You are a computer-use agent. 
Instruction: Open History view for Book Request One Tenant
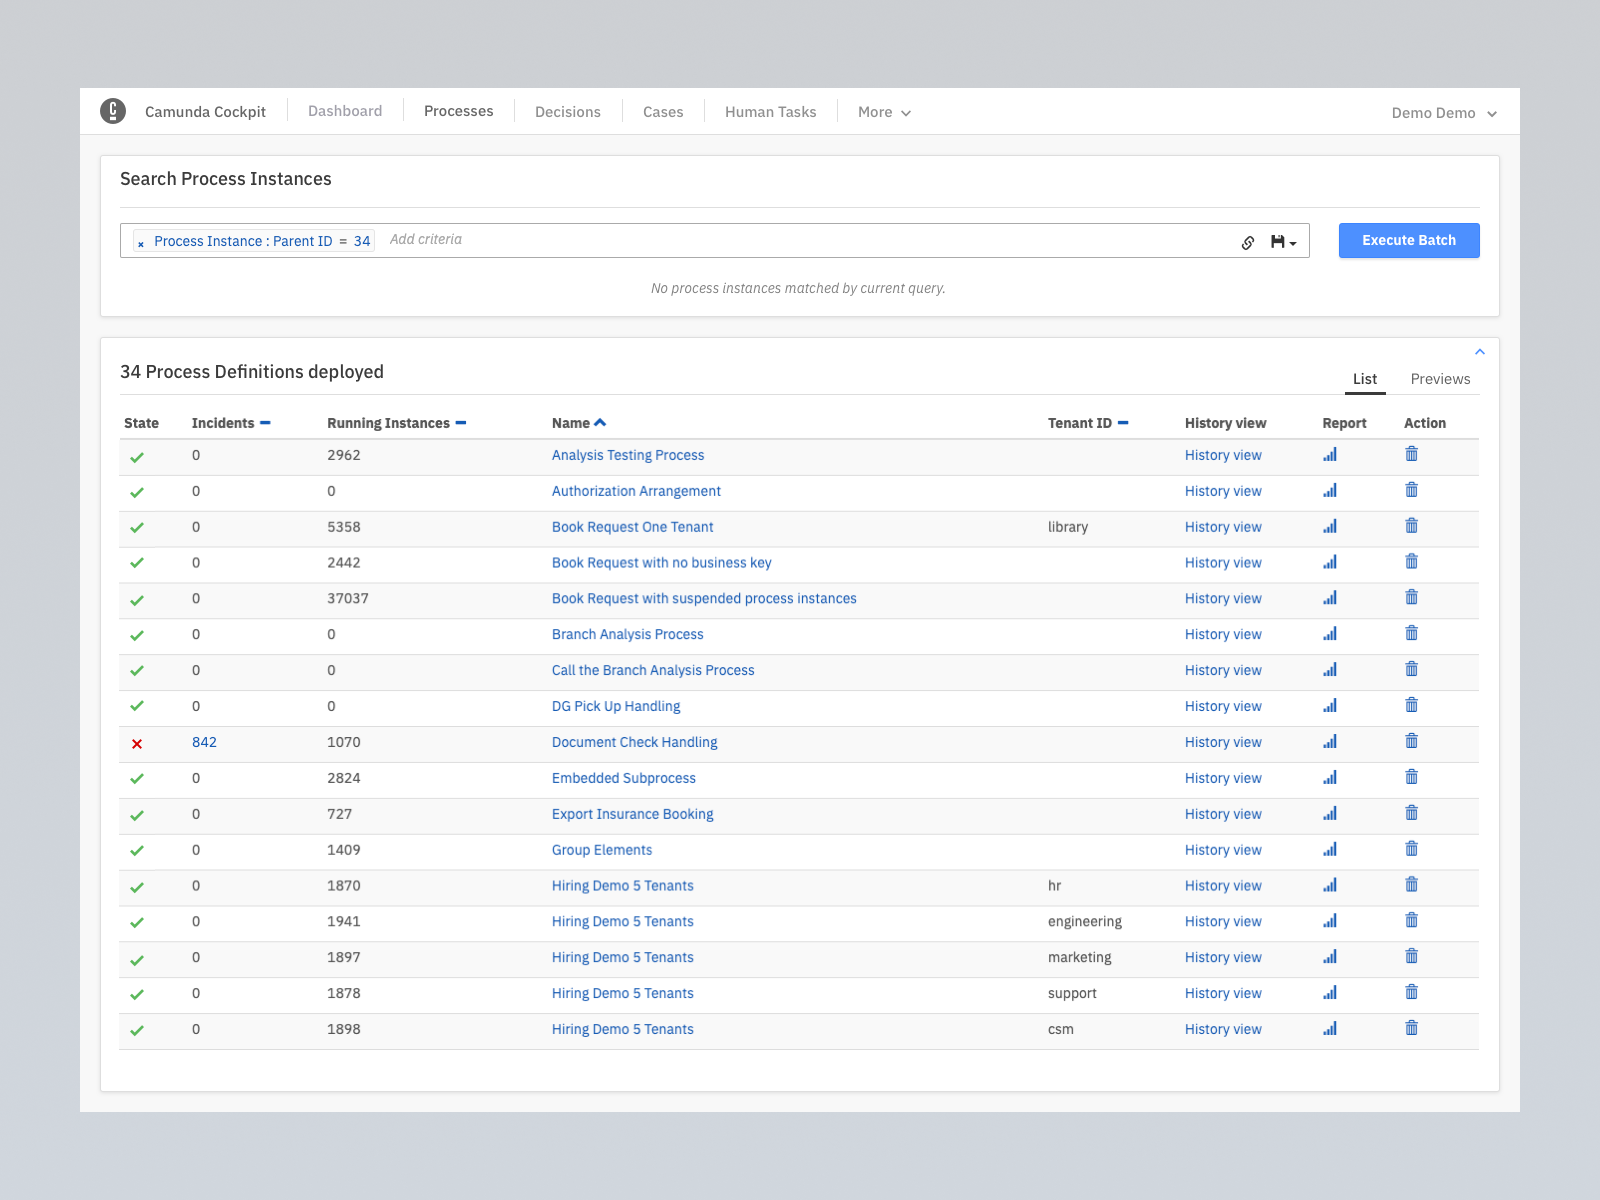click(1223, 527)
